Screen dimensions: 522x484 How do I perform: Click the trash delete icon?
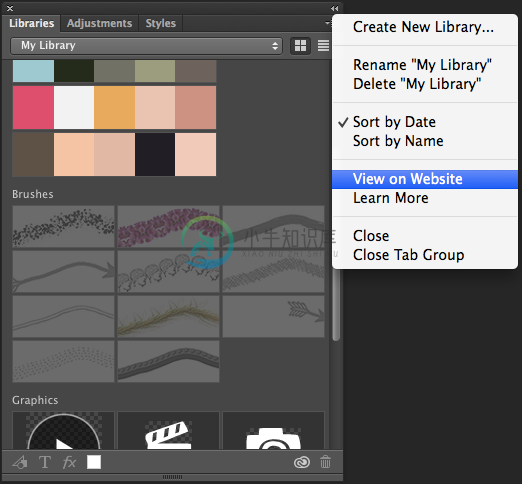click(325, 462)
